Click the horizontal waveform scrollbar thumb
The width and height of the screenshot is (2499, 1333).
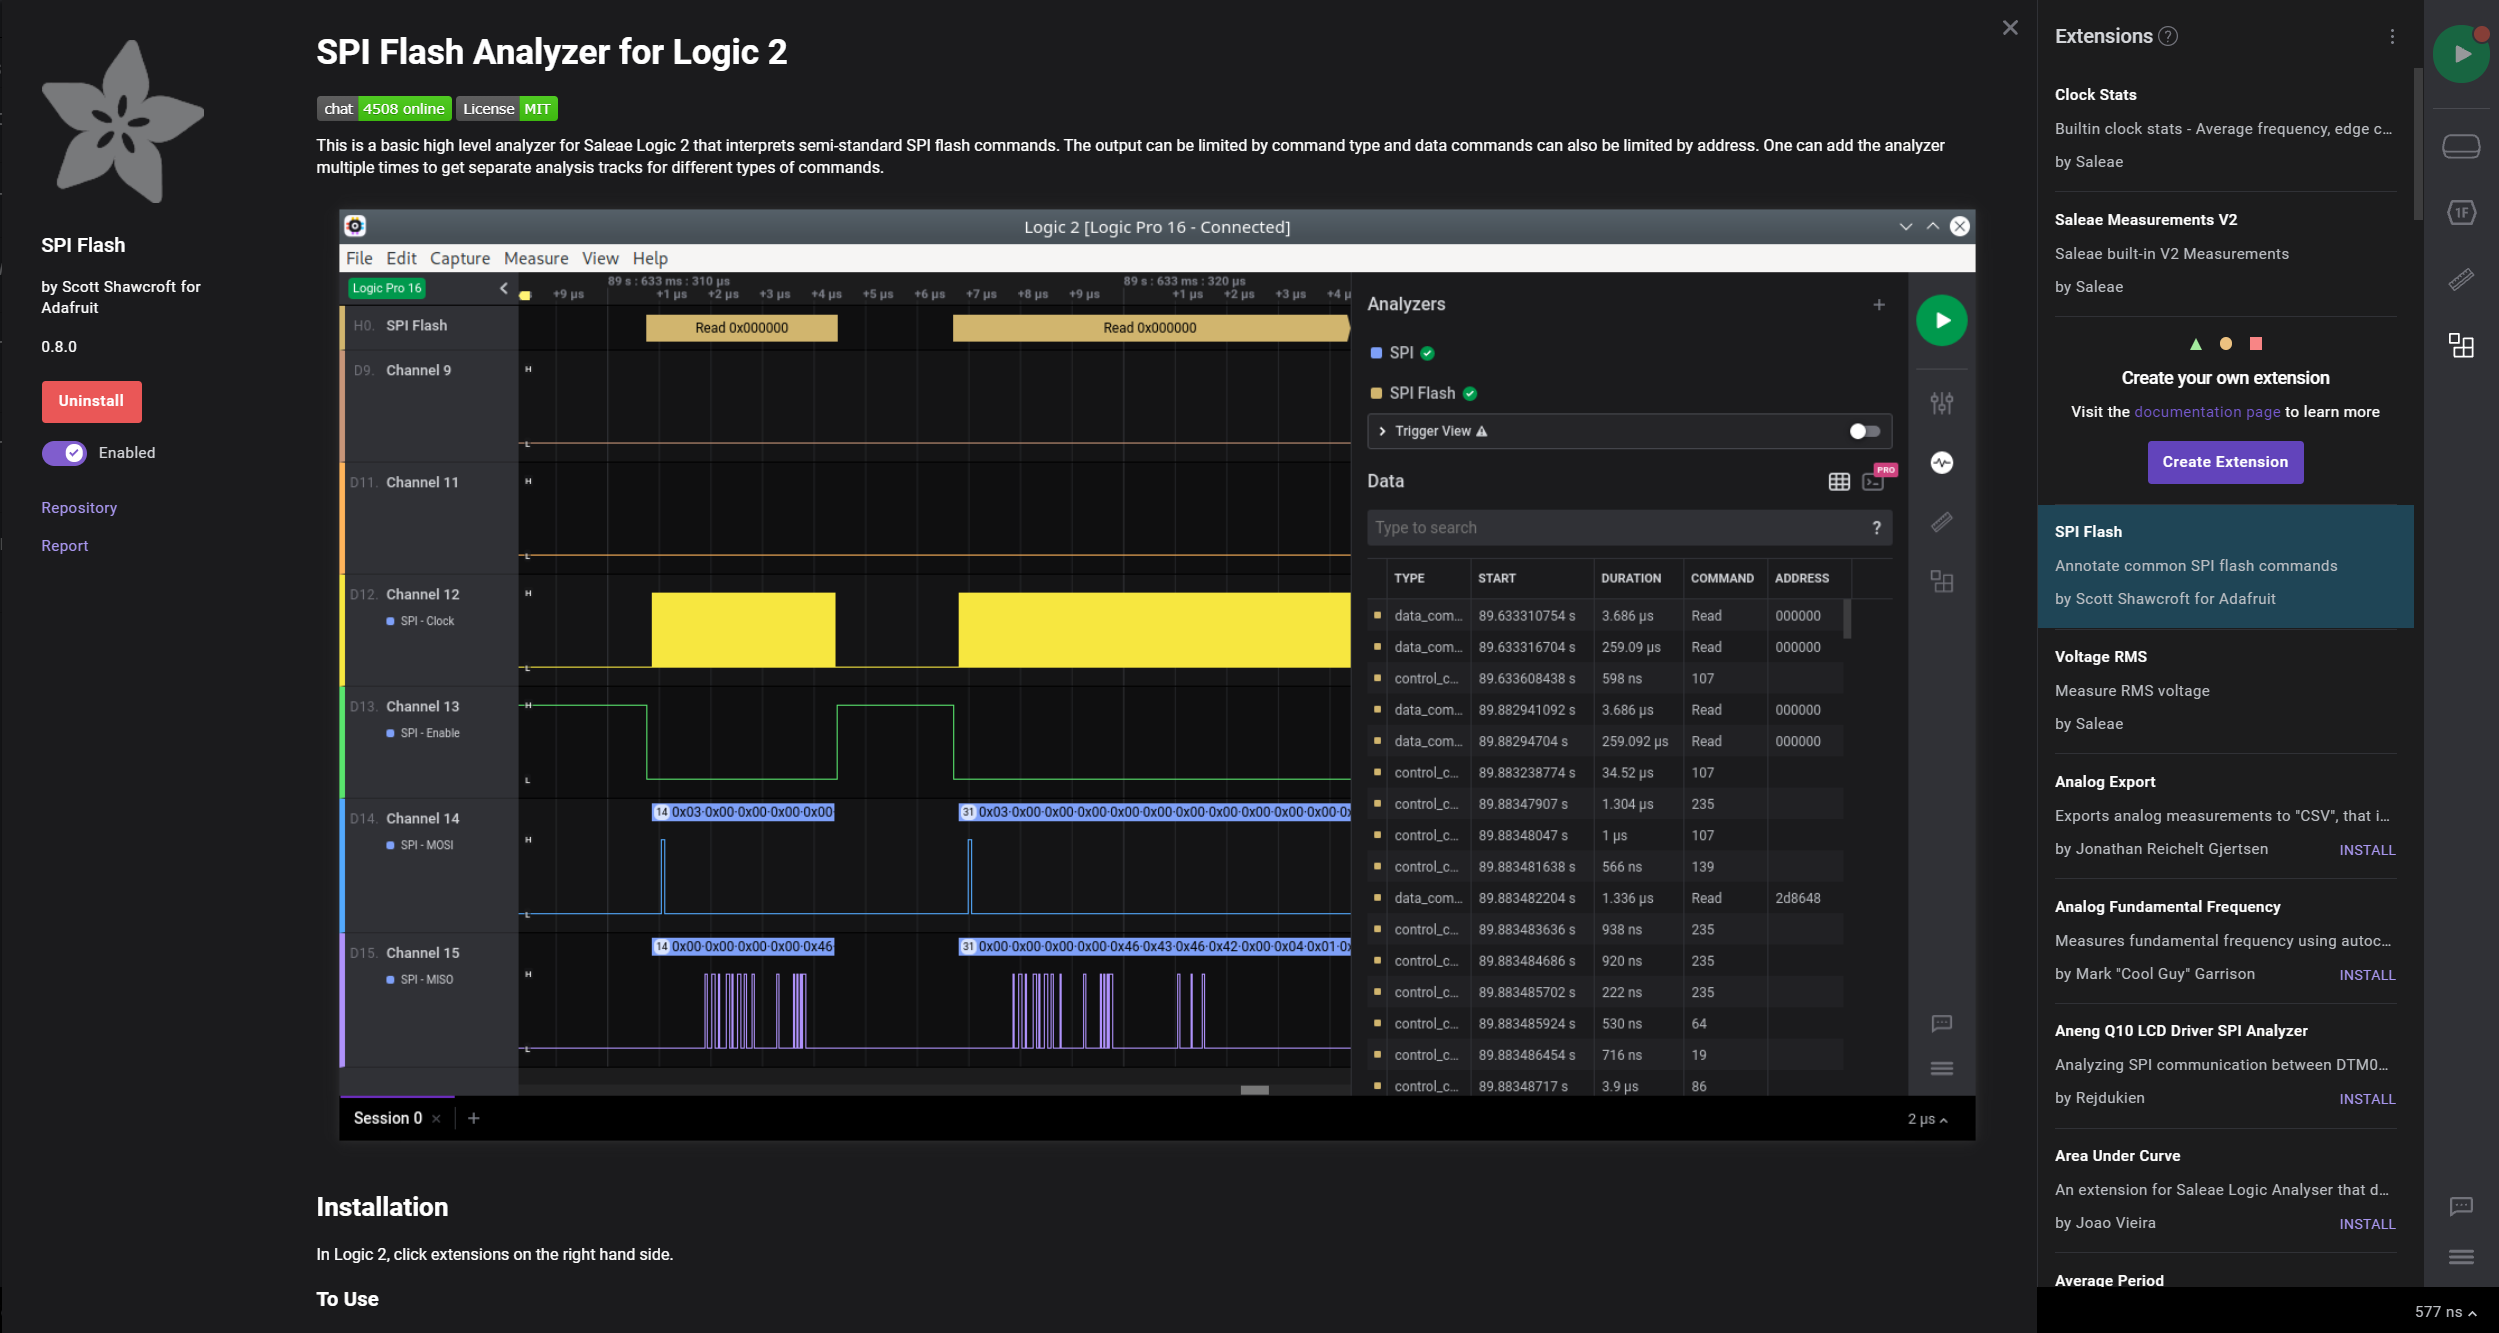pos(1255,1090)
